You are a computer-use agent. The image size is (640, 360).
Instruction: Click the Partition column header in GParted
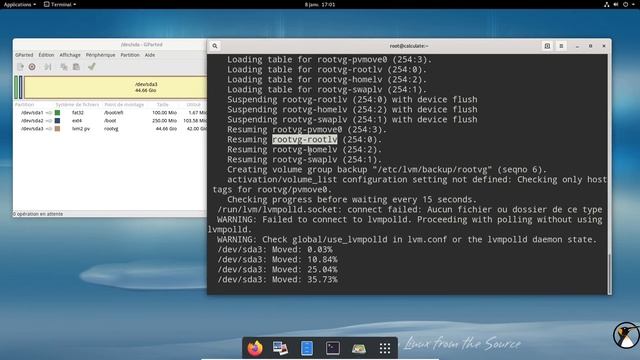tap(24, 105)
